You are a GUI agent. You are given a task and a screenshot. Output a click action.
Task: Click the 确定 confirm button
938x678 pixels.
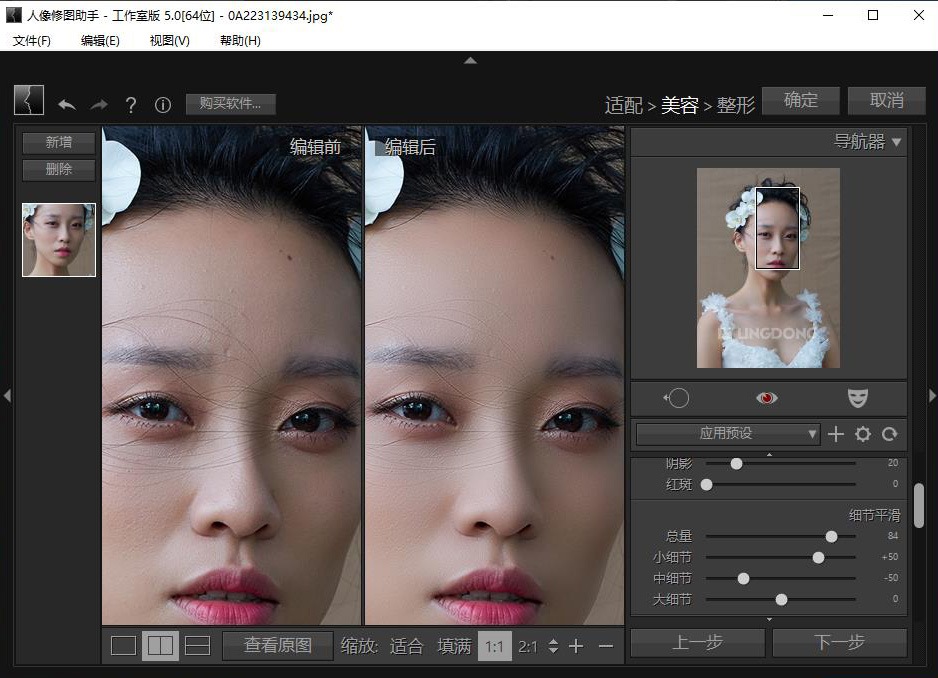[x=801, y=101]
